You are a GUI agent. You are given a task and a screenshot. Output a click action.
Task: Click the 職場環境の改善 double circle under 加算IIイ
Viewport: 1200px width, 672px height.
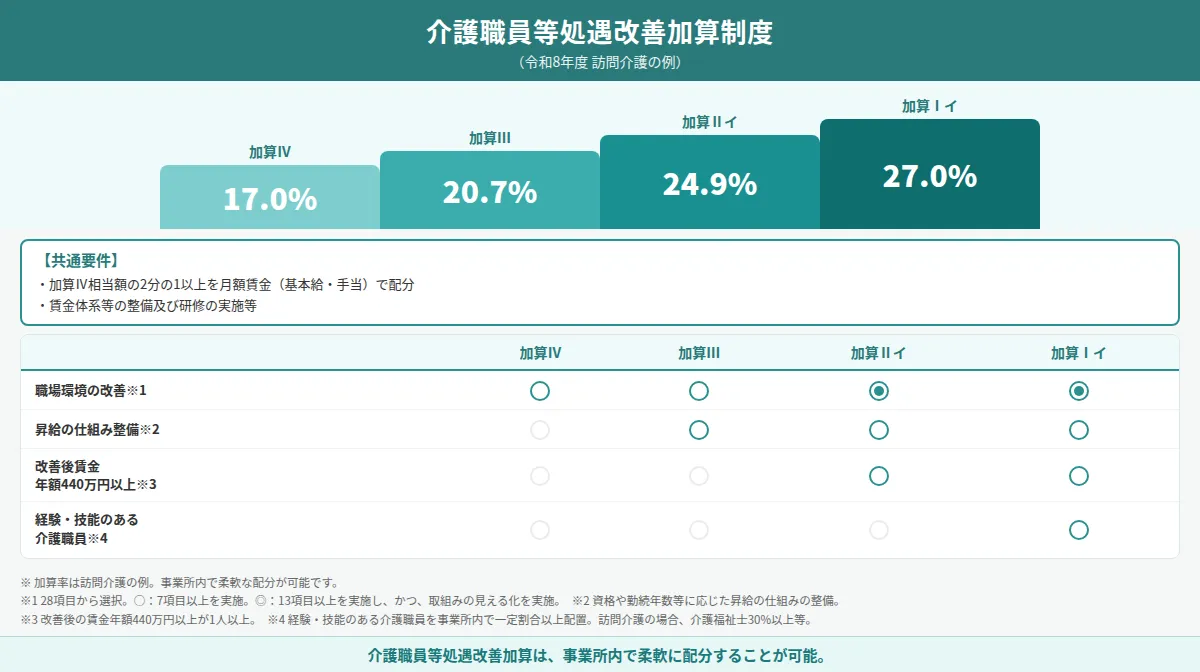pyautogui.click(x=879, y=391)
